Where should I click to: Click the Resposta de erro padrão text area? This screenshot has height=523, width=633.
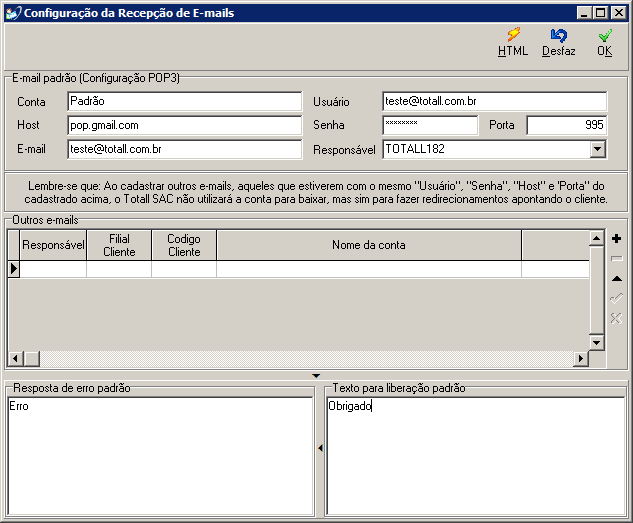(x=160, y=456)
